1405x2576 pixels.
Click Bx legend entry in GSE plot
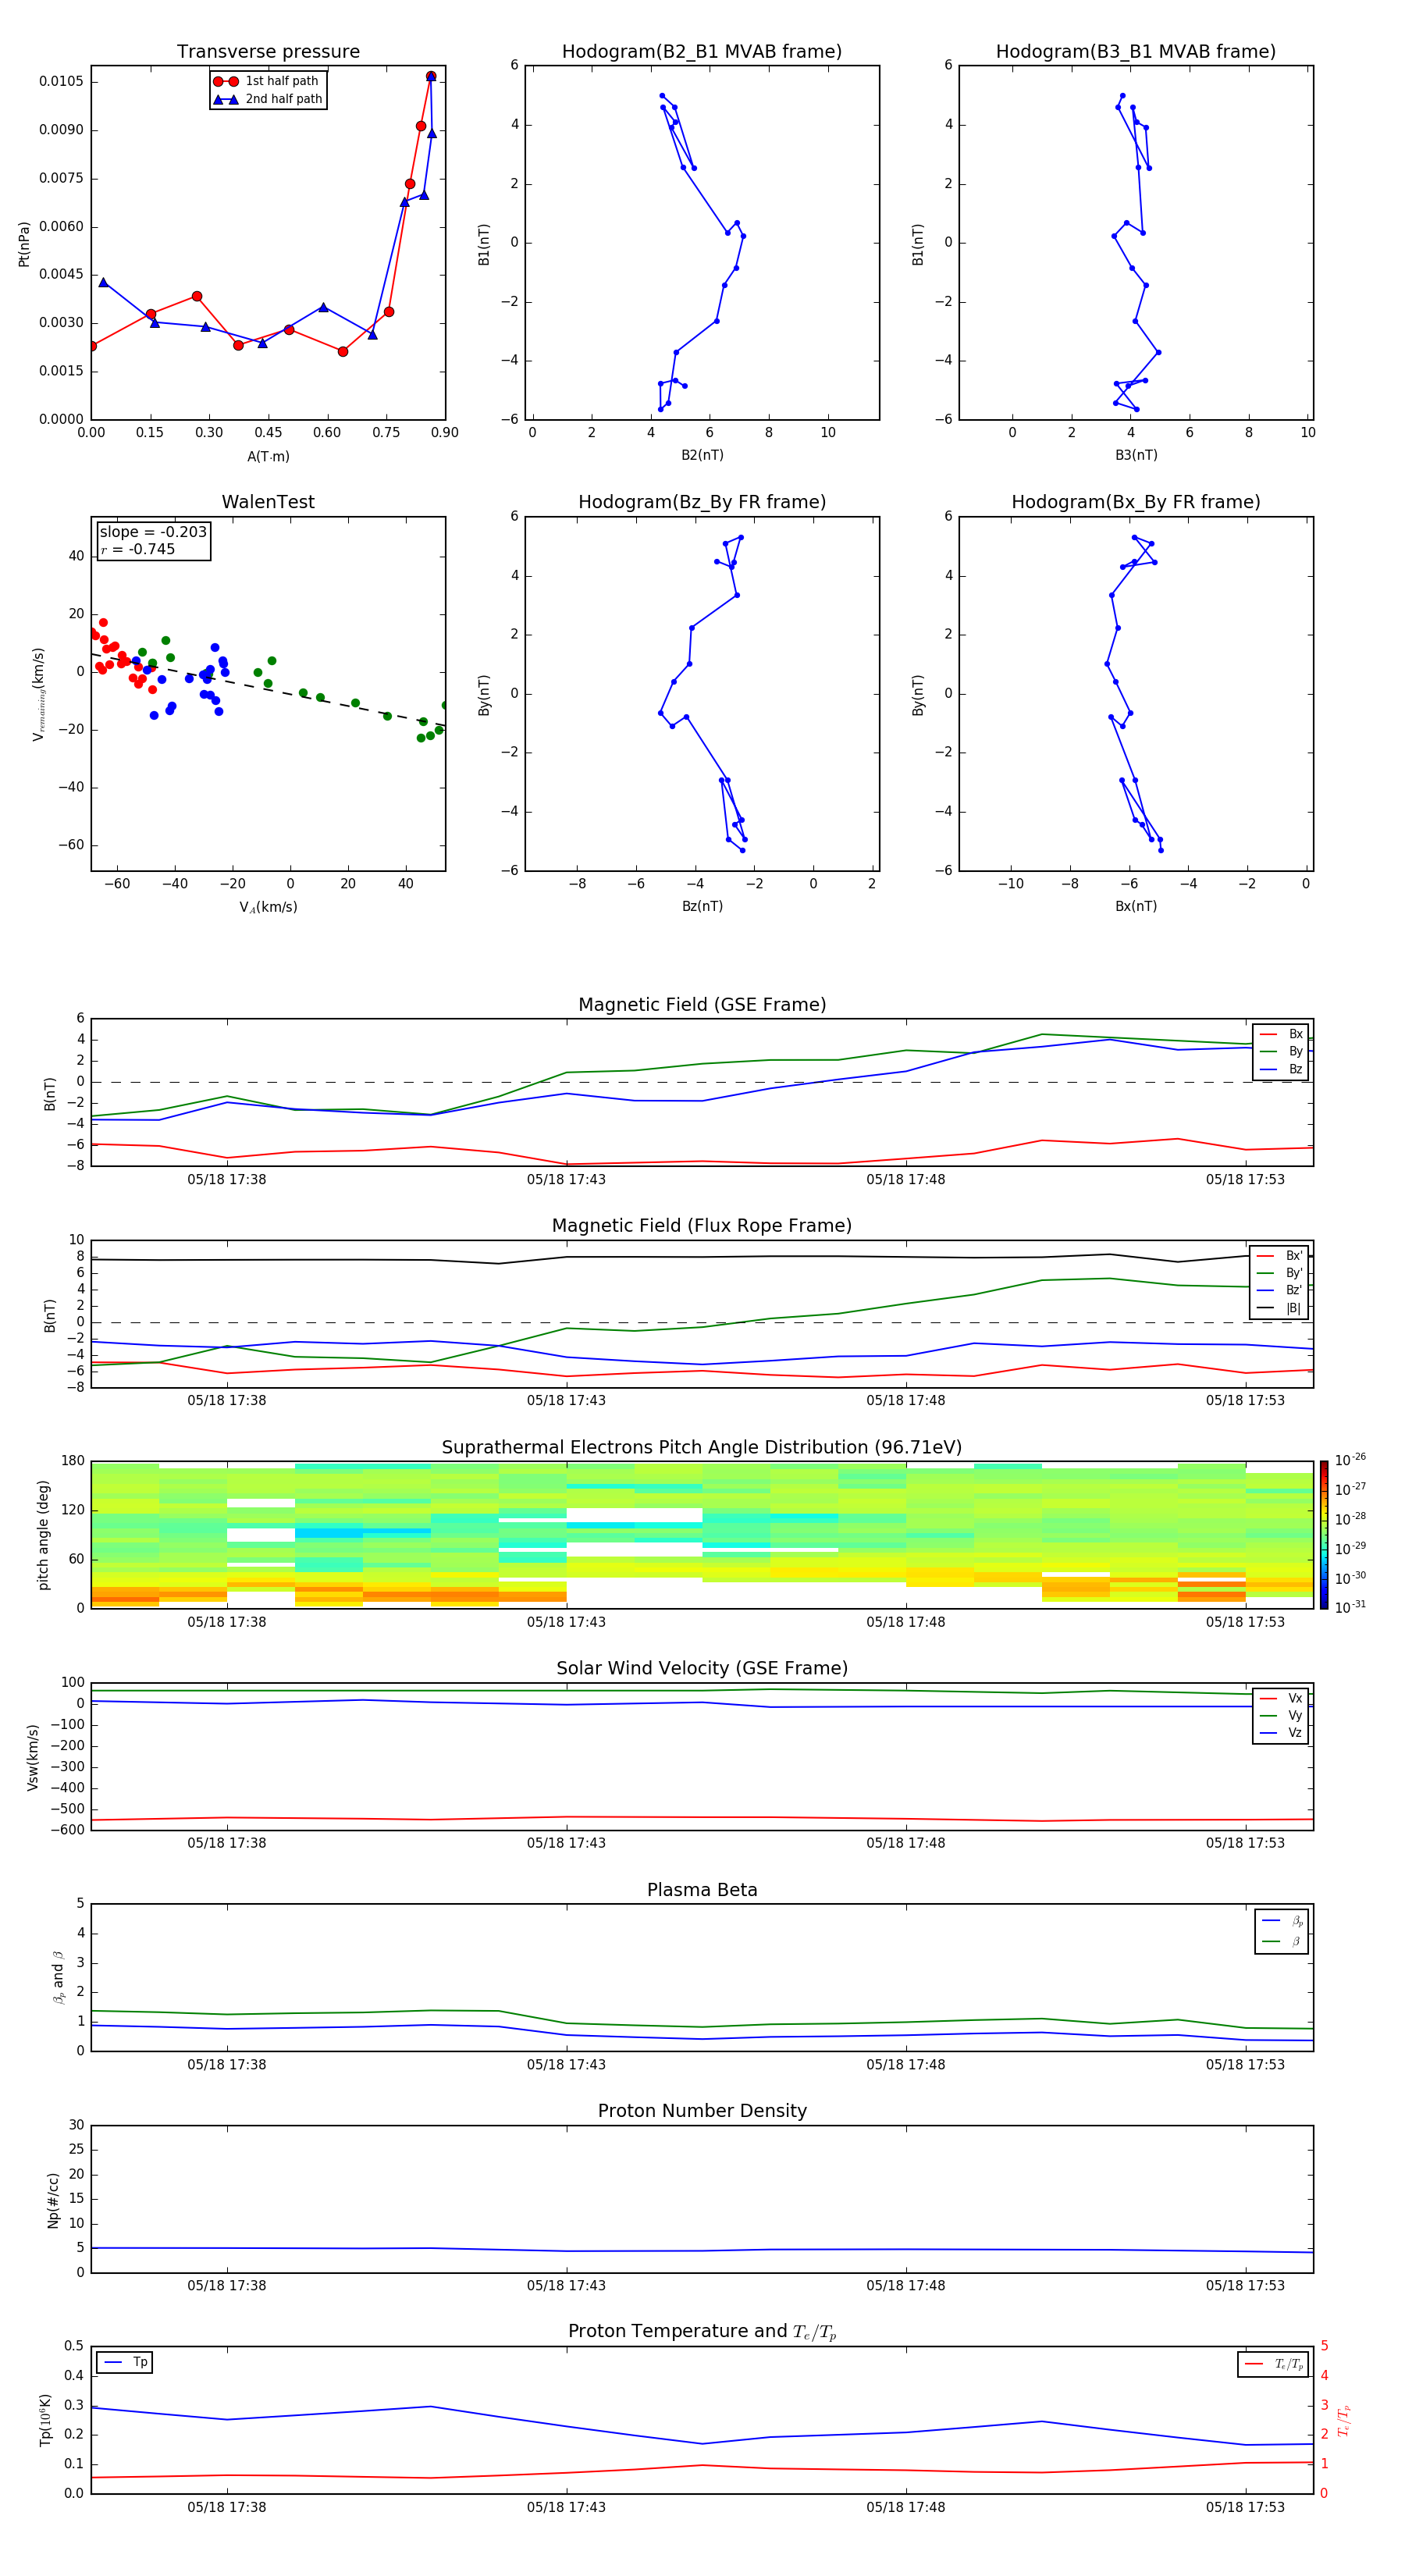tap(1281, 1034)
